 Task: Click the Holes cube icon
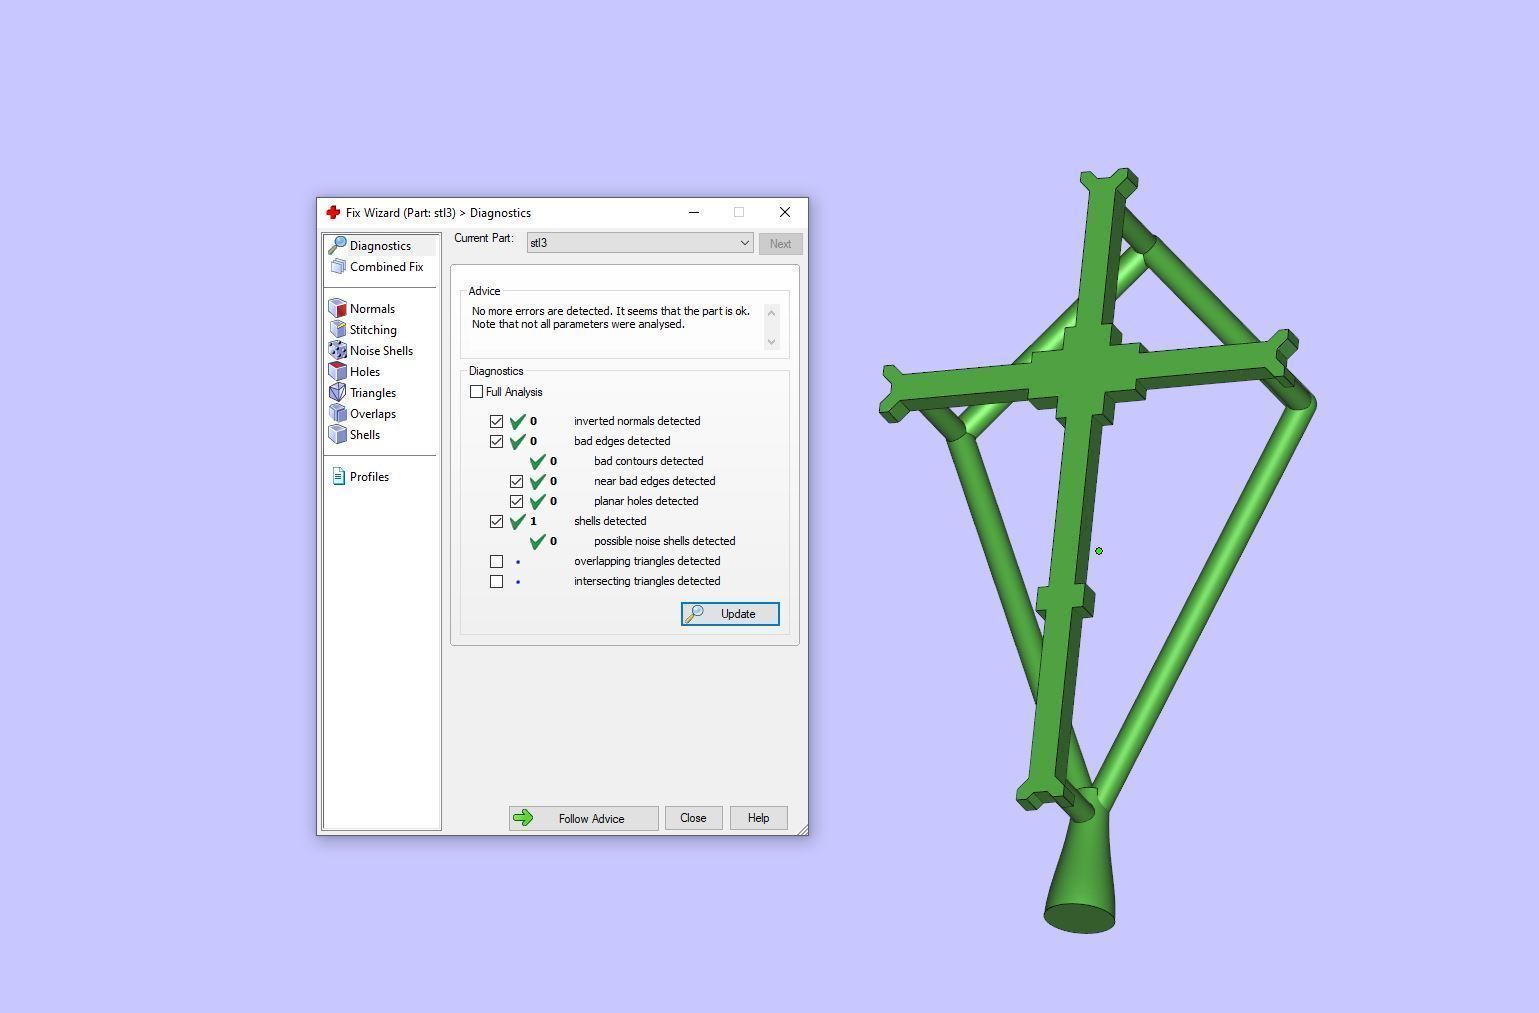[338, 371]
